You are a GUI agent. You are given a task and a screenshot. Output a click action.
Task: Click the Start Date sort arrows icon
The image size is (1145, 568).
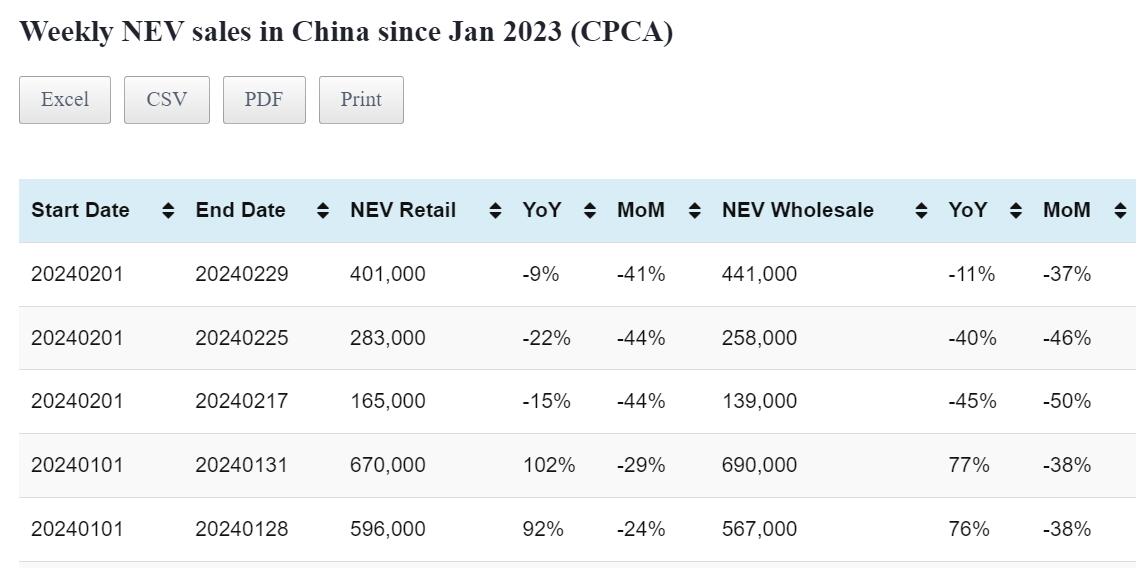[168, 211]
